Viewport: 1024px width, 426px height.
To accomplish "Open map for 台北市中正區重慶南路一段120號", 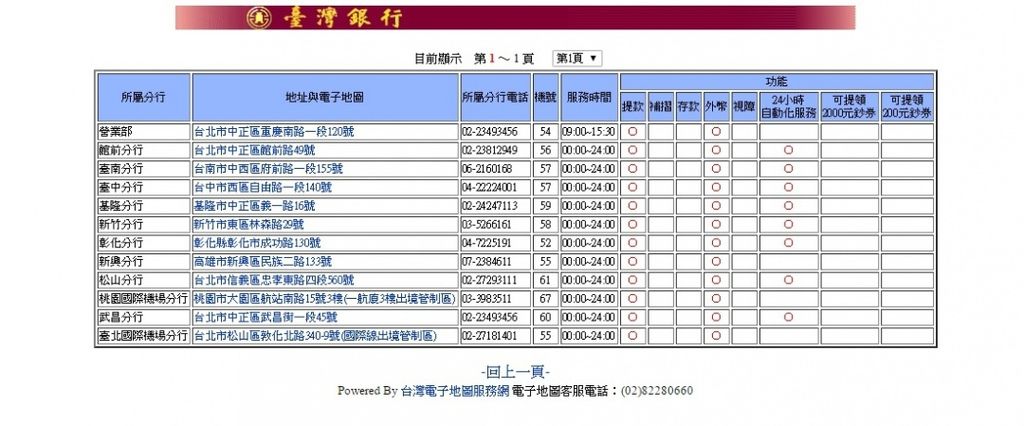I will tap(274, 132).
